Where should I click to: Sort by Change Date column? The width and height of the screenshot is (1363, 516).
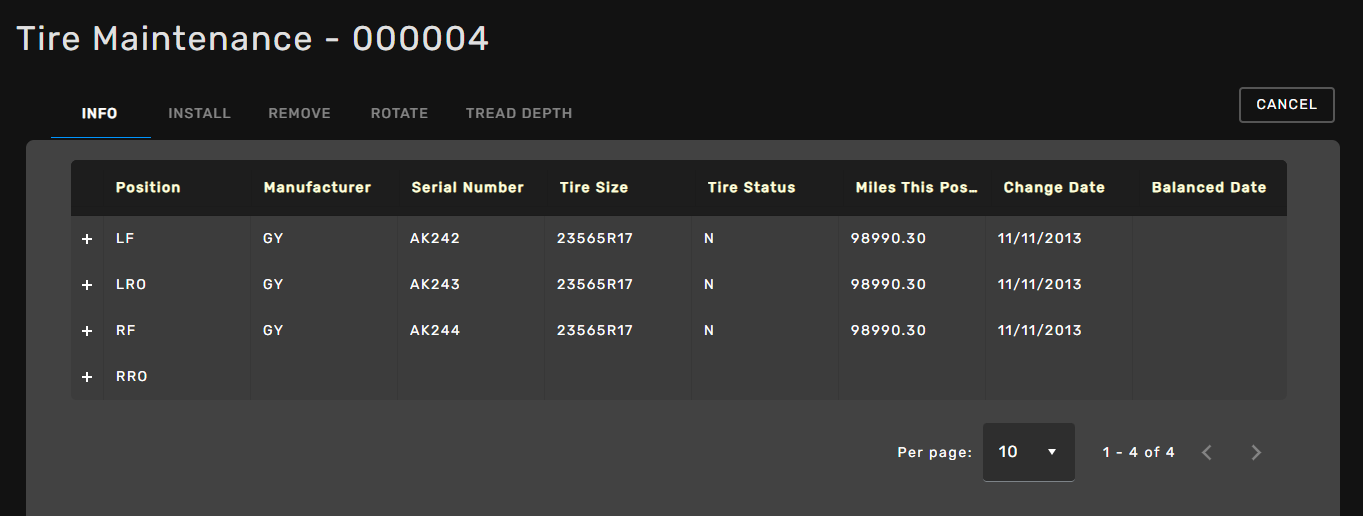click(1054, 187)
